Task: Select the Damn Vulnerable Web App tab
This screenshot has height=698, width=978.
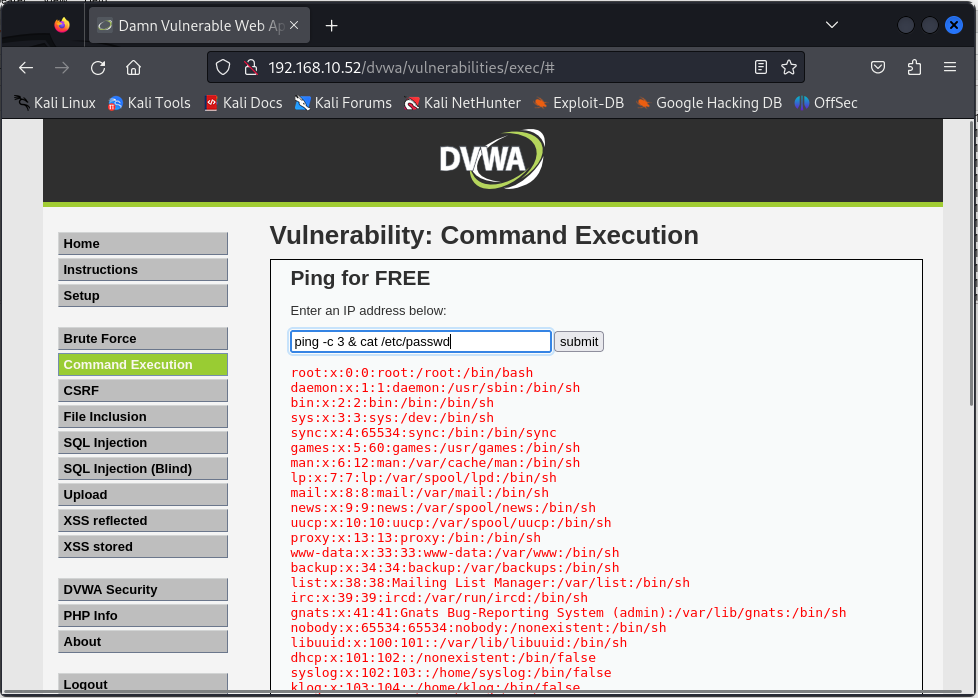Action: point(199,26)
